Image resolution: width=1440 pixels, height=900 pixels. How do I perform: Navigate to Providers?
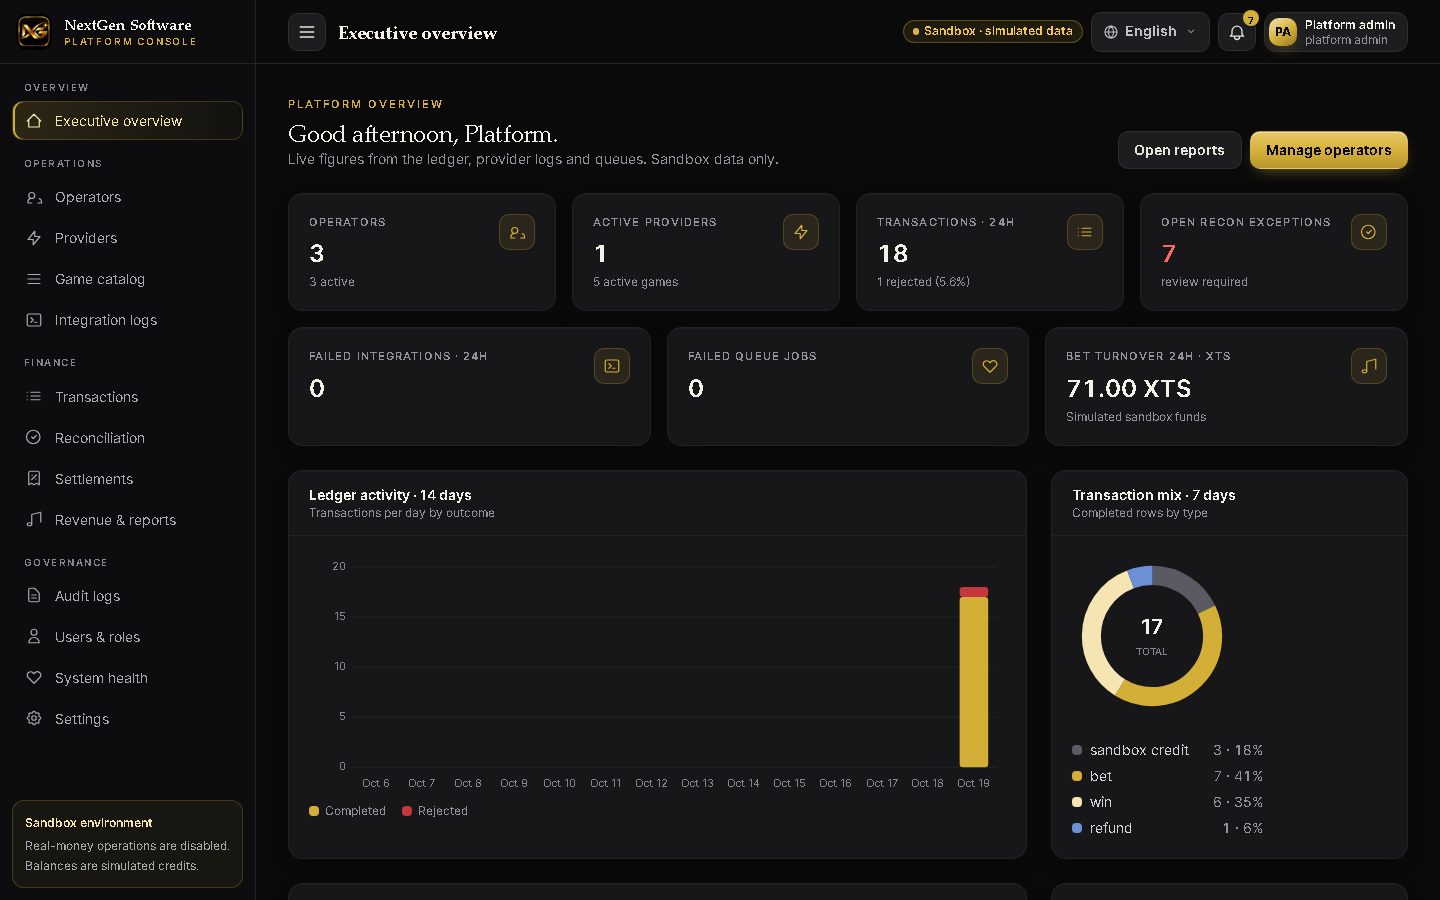tap(127, 238)
